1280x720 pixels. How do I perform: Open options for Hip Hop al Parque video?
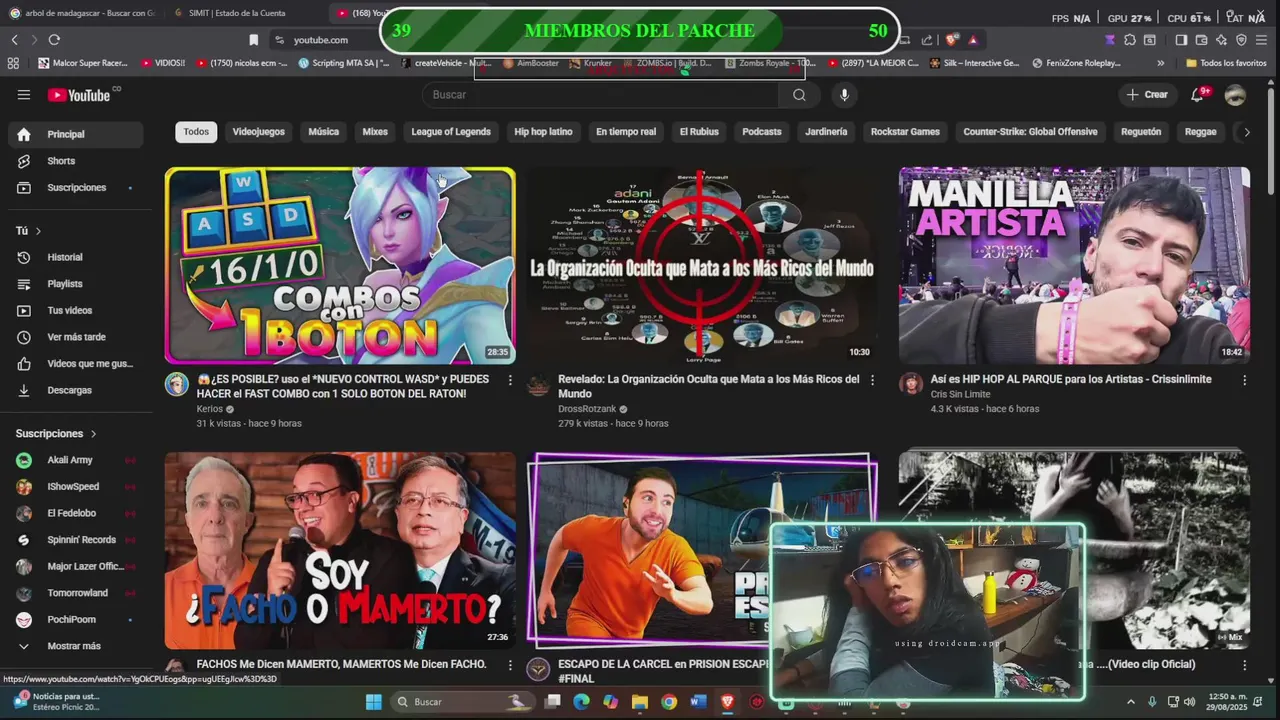[1244, 381]
